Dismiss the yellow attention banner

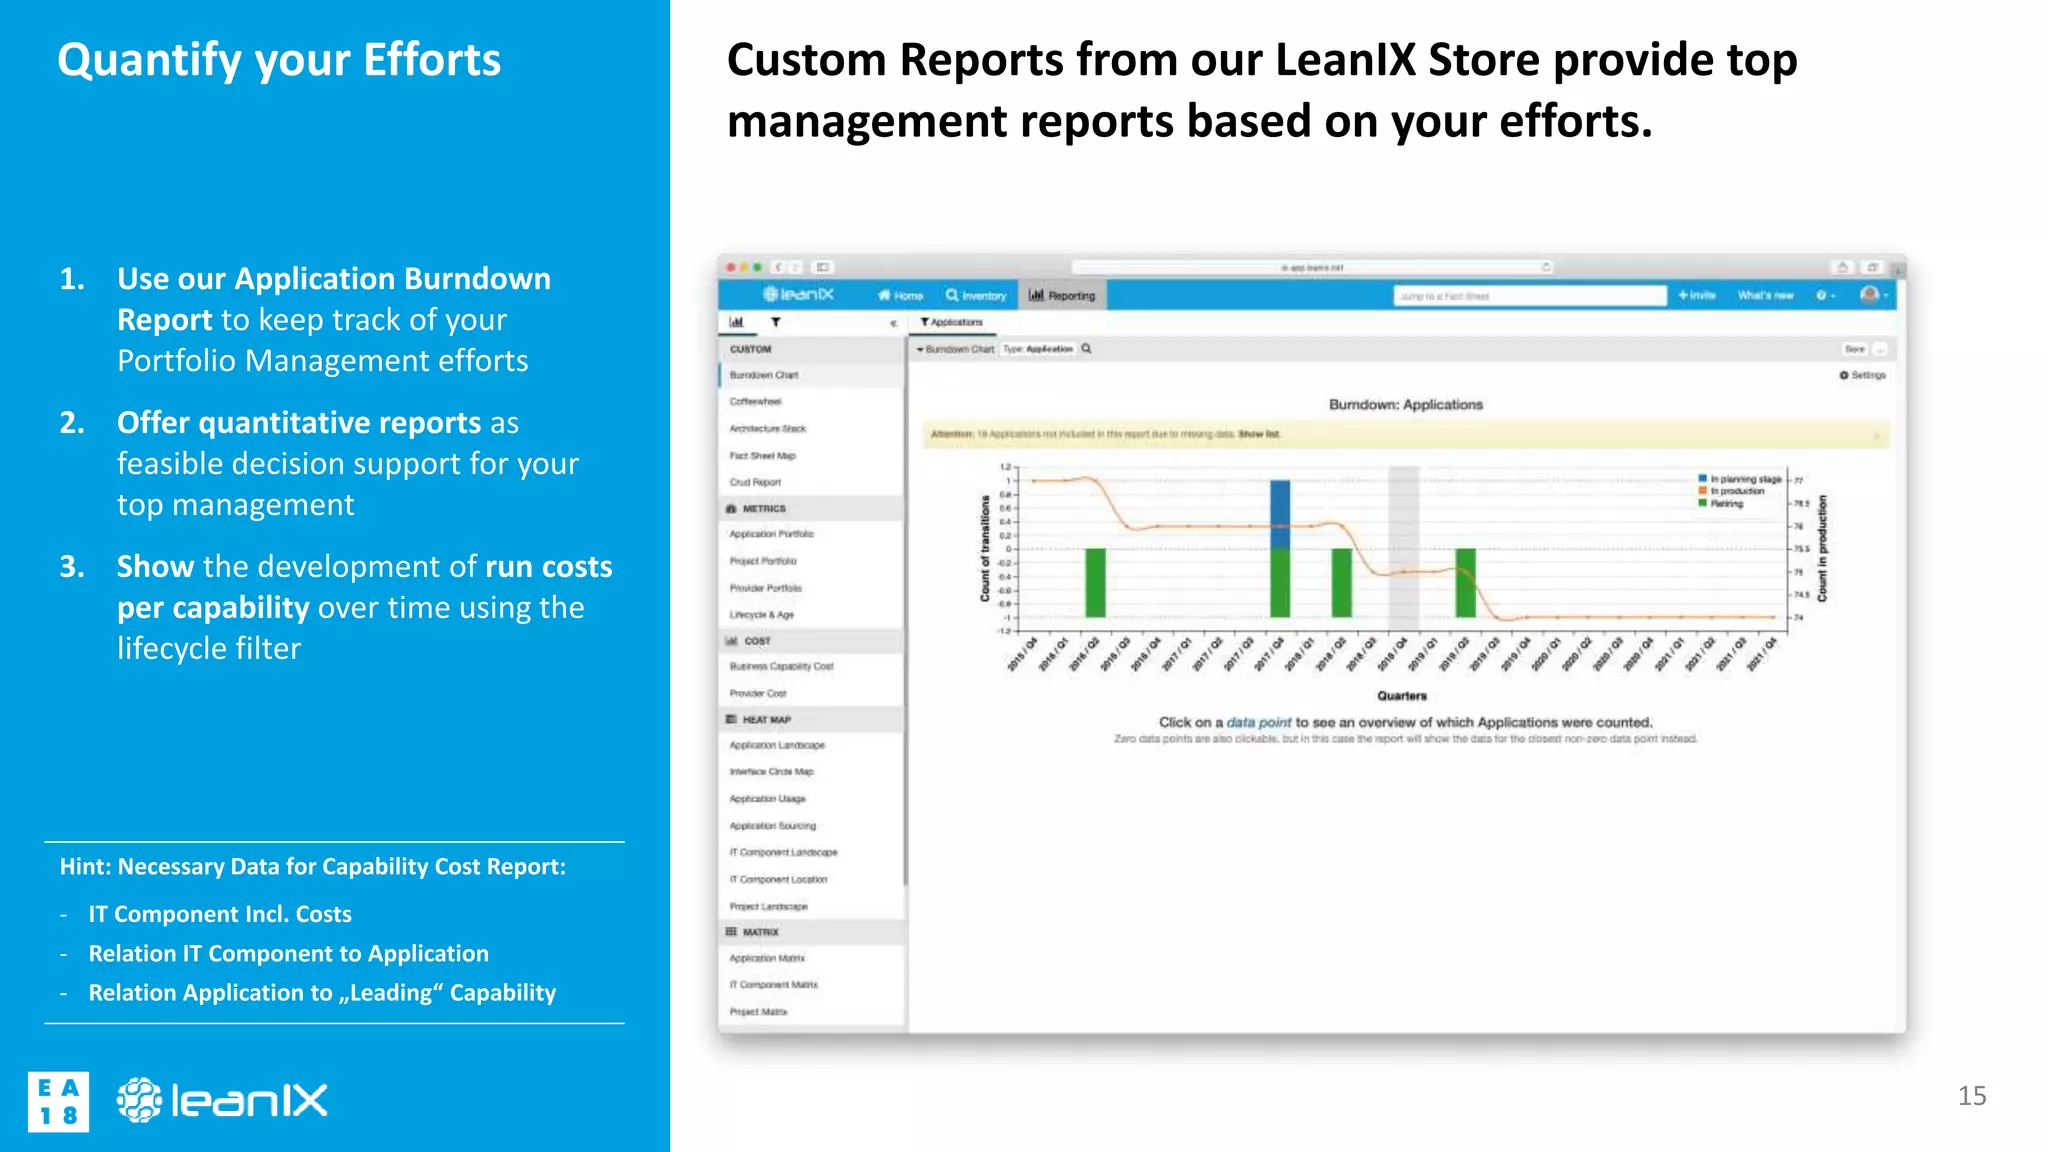[1876, 435]
